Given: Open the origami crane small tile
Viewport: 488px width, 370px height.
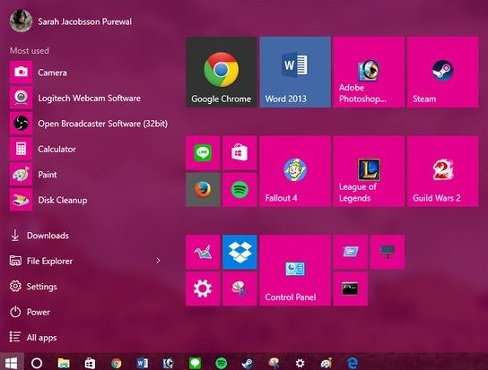Looking at the screenshot, I should [x=203, y=252].
